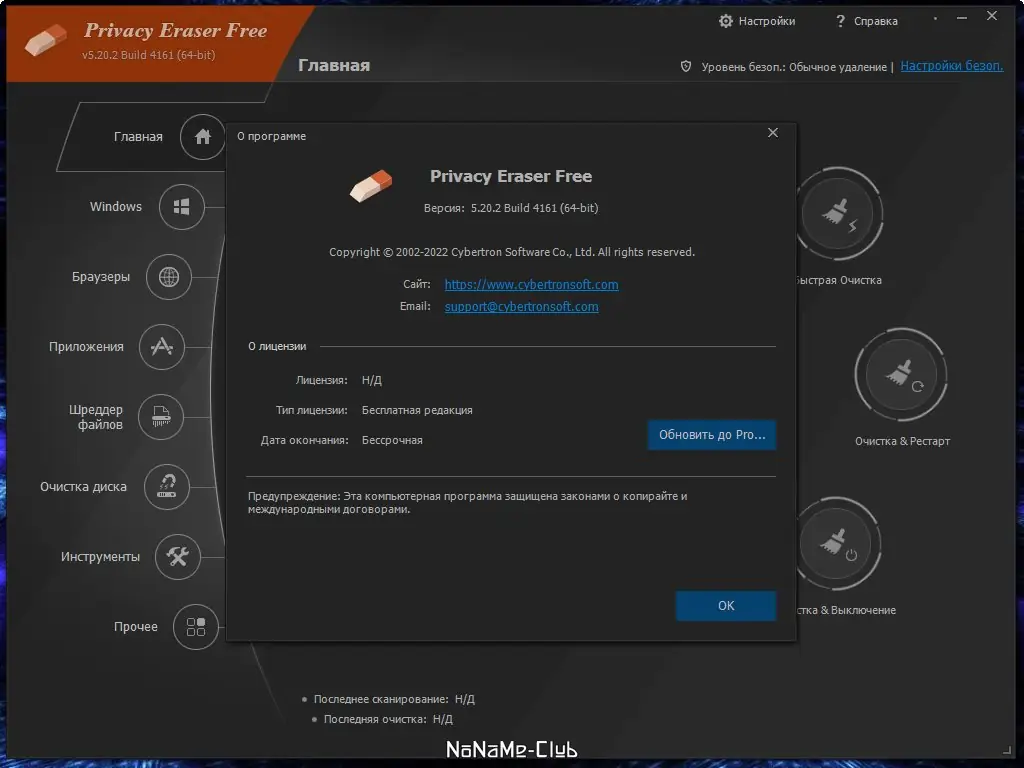
Task: Start the Quick Clean broom icon
Action: point(838,214)
